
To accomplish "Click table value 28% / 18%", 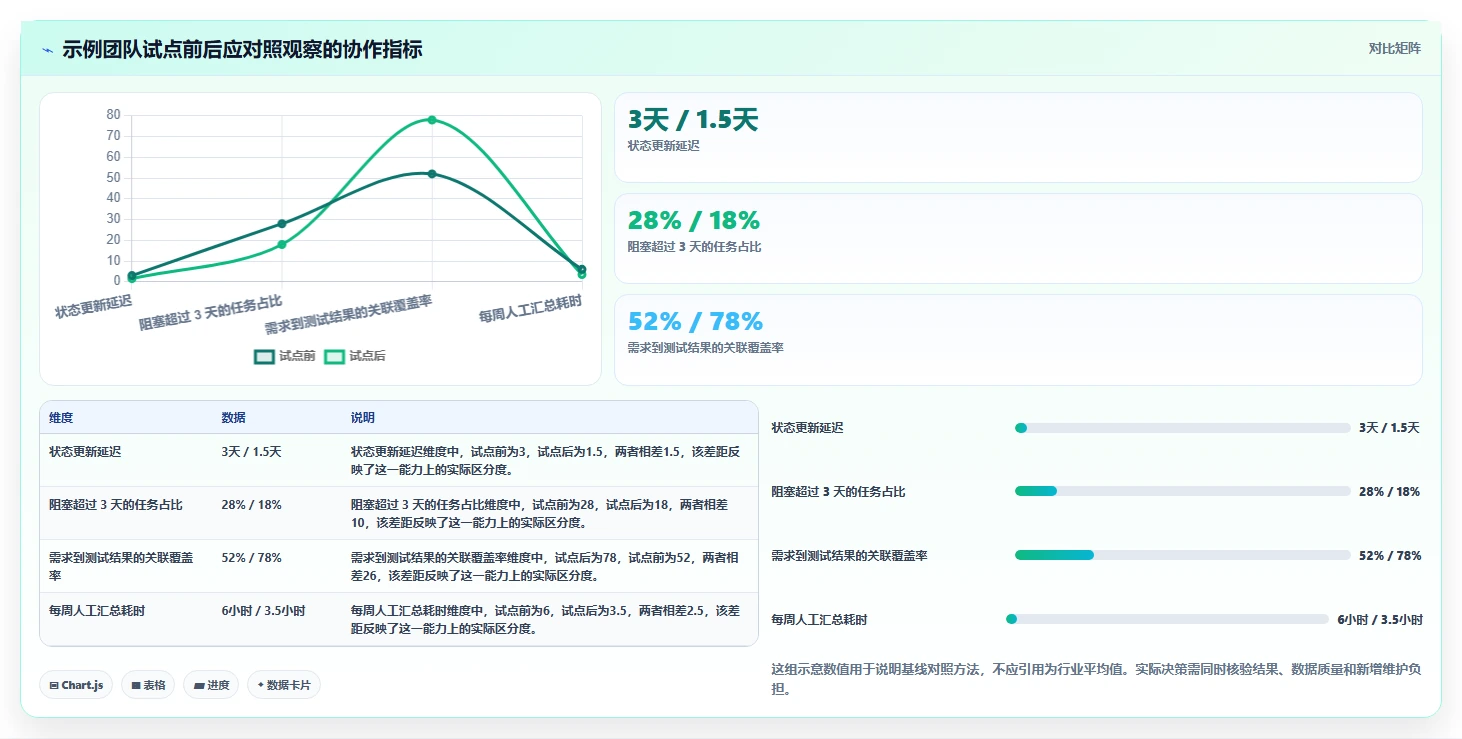I will pyautogui.click(x=251, y=504).
